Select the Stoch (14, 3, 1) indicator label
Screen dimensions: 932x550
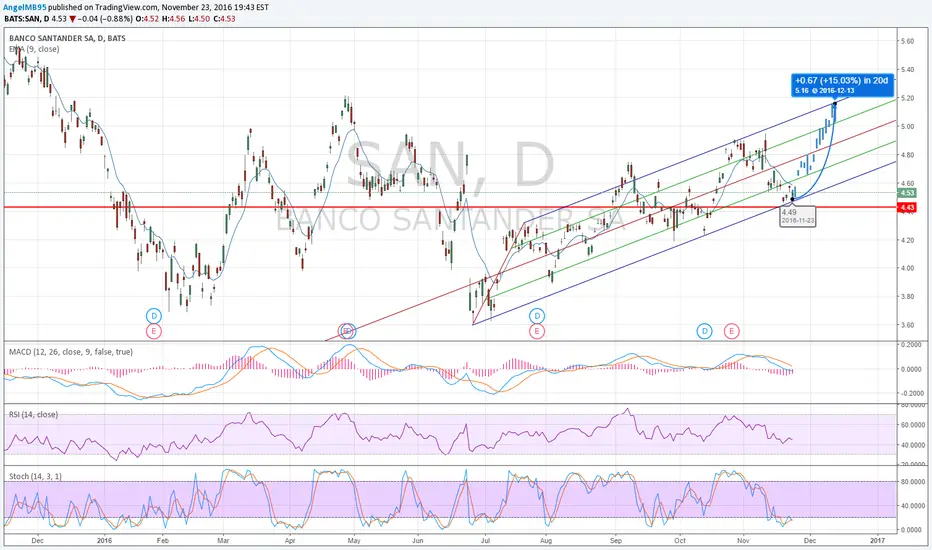35,476
